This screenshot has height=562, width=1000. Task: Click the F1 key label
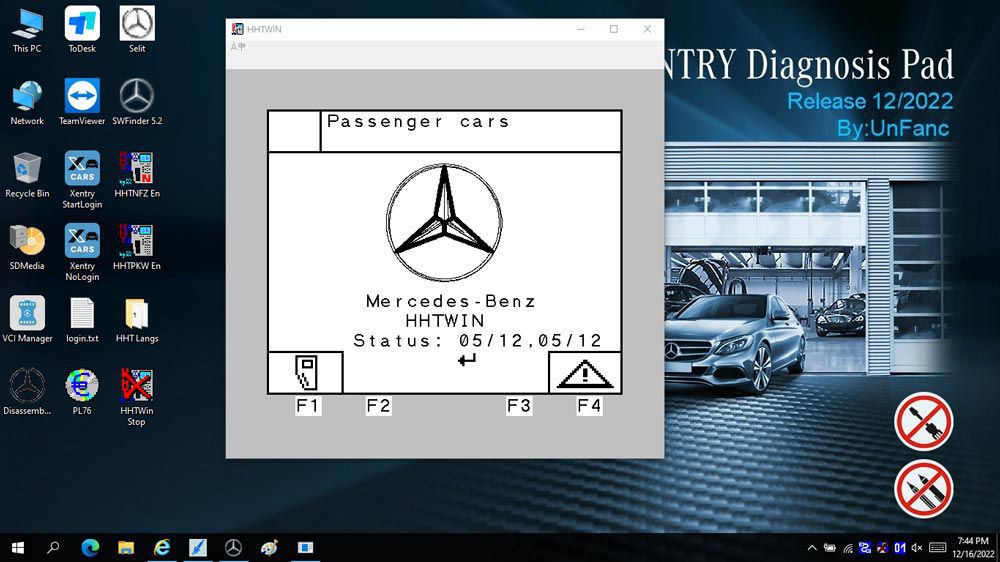click(x=308, y=406)
